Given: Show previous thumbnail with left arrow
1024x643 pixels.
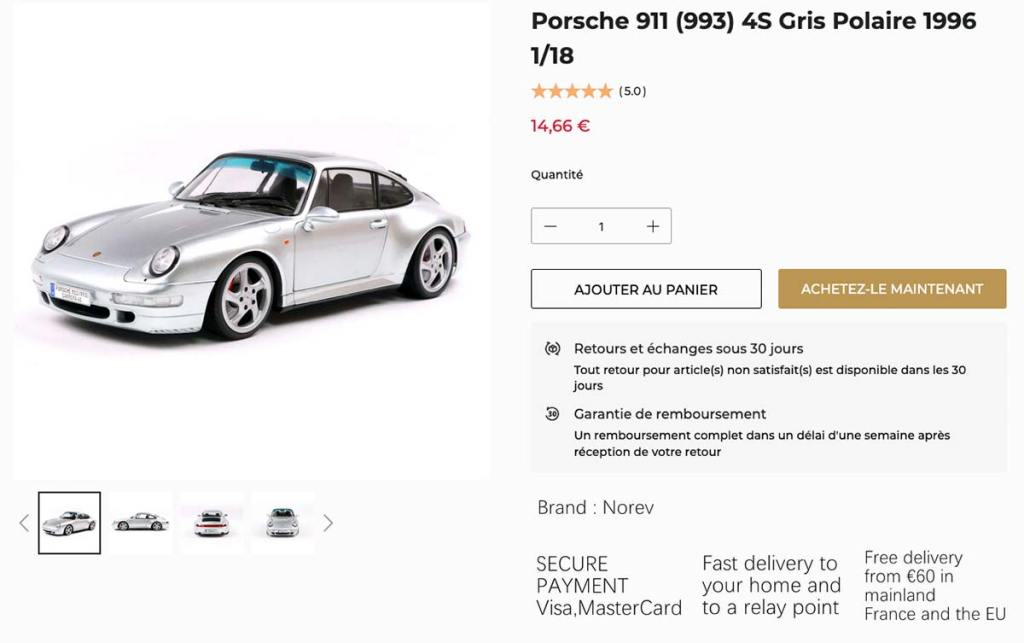Looking at the screenshot, I should [x=24, y=523].
